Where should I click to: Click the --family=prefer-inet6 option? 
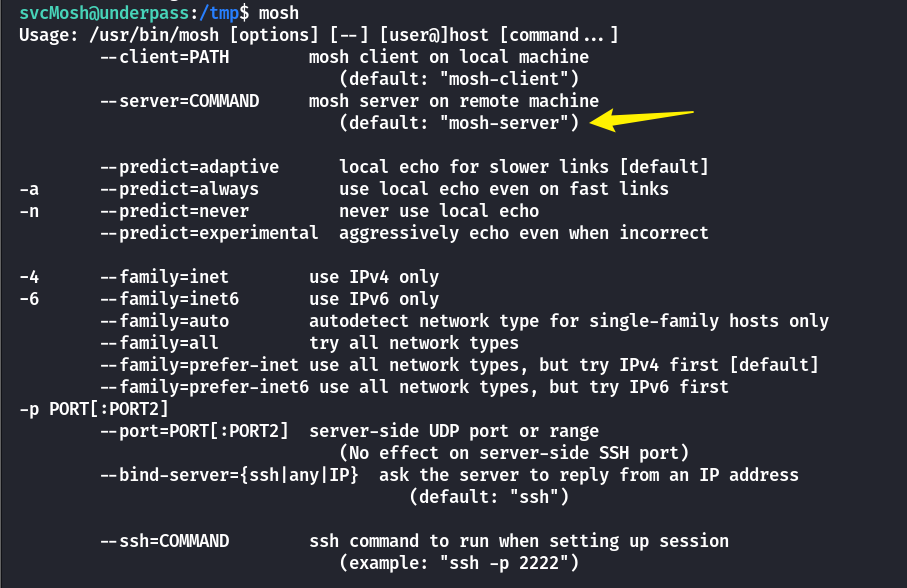point(205,387)
